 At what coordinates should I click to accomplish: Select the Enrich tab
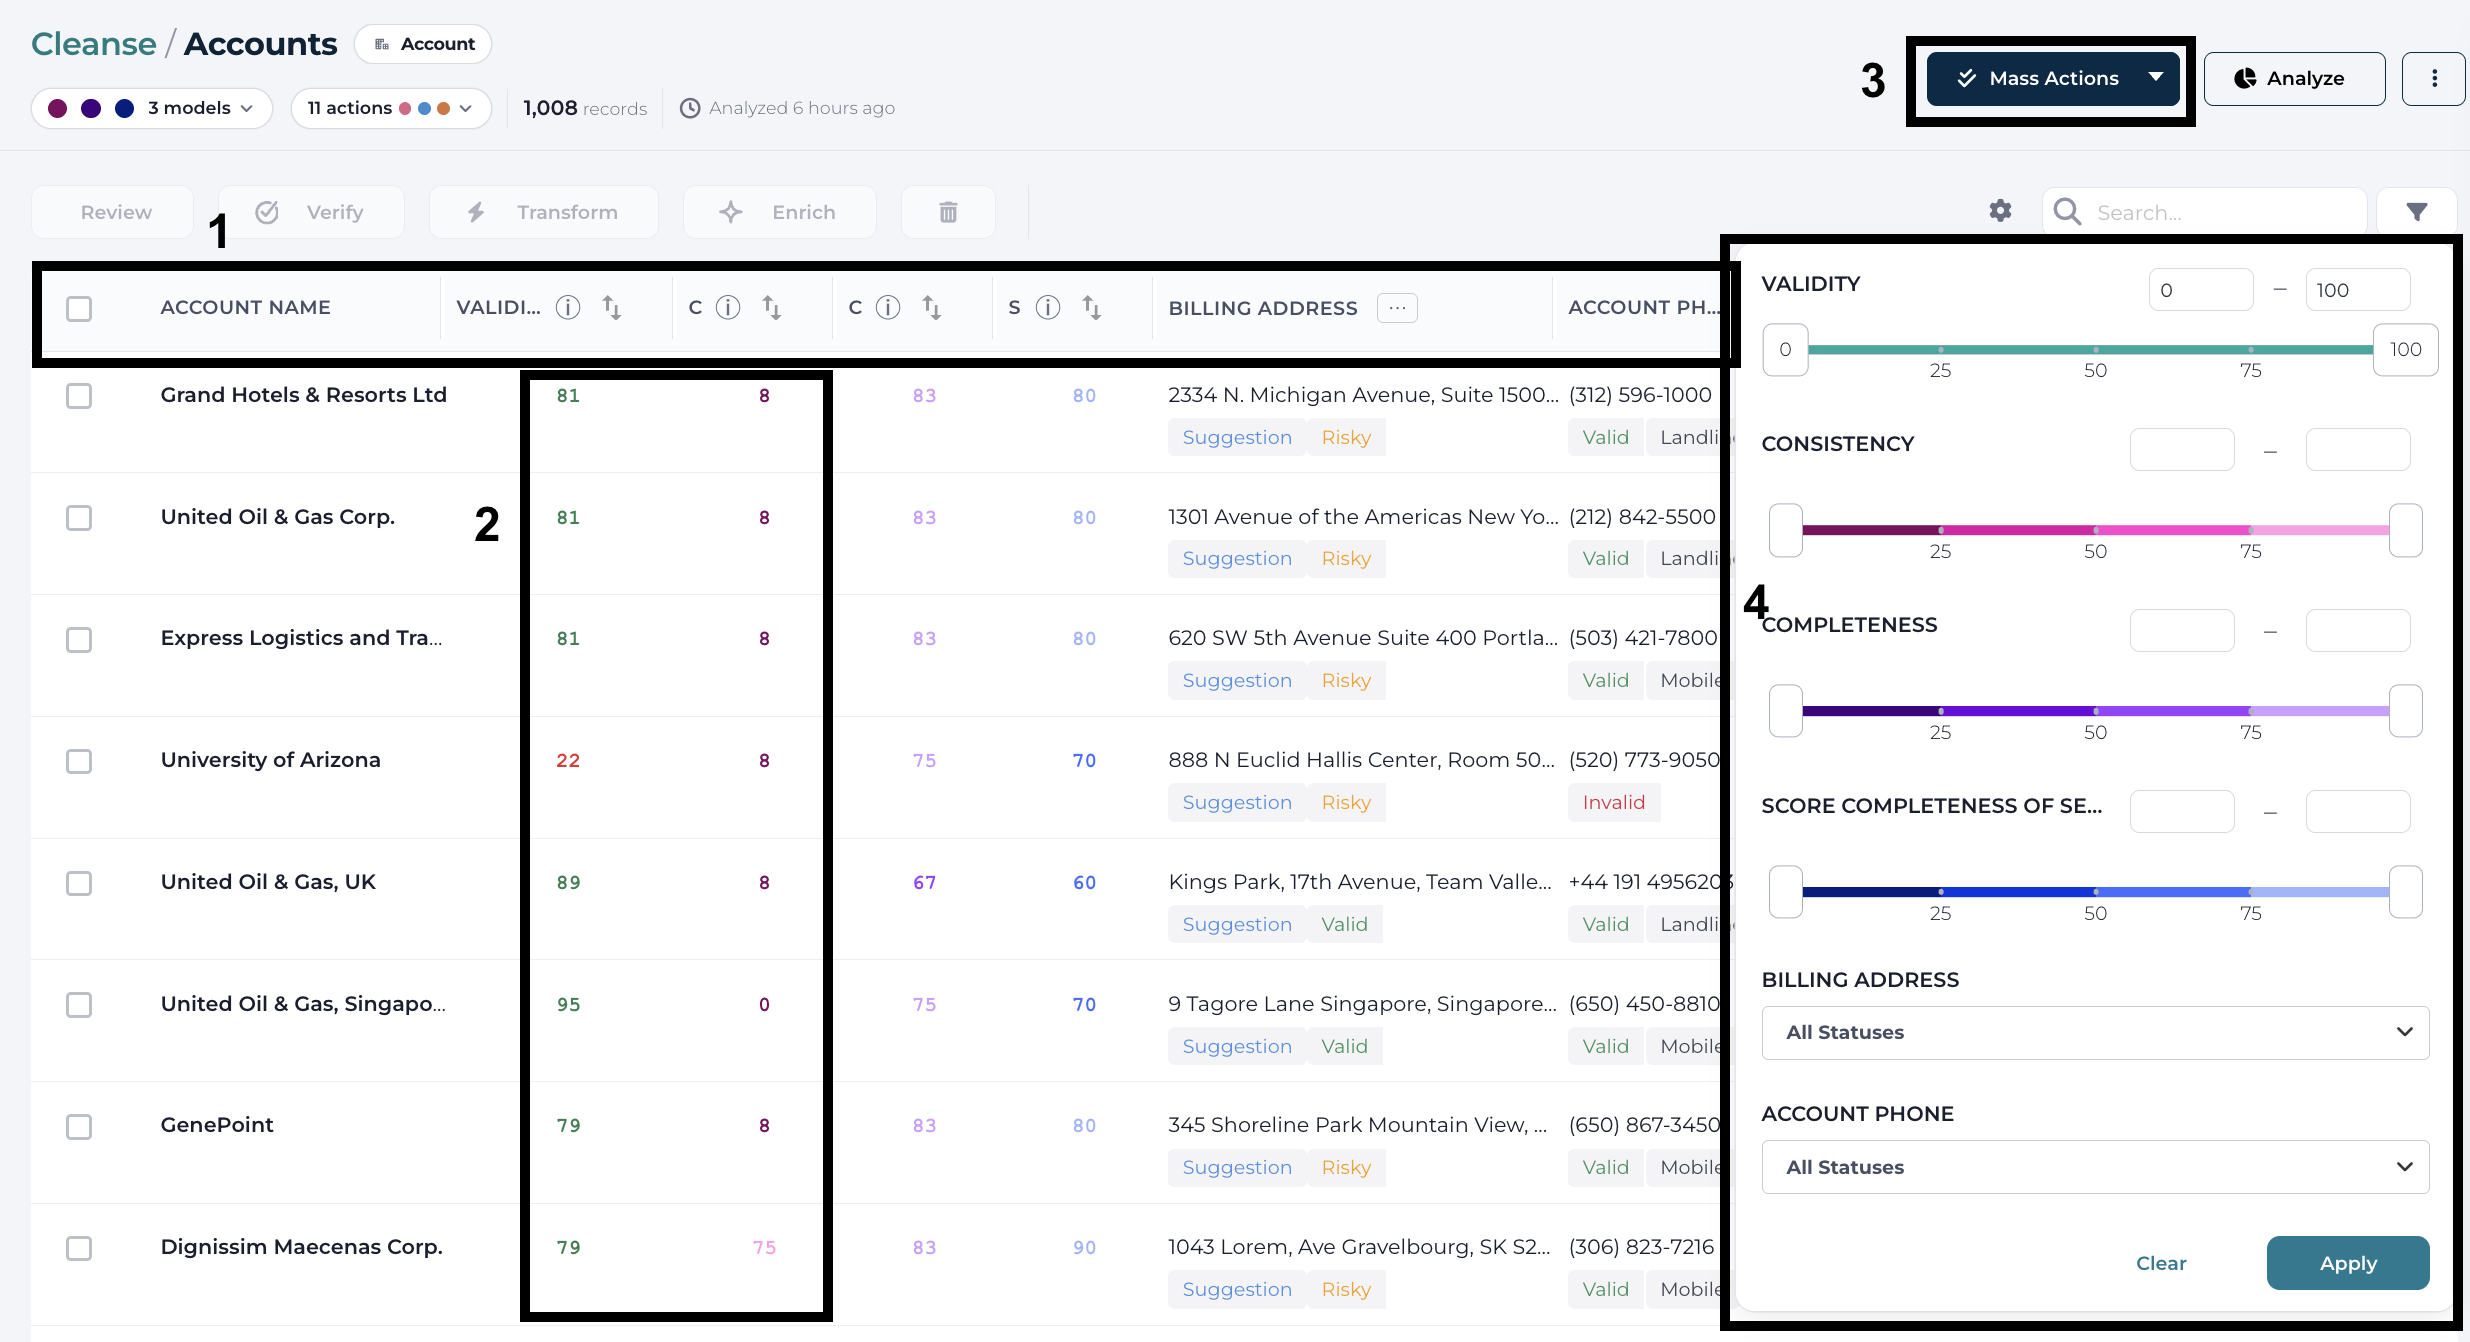780,212
